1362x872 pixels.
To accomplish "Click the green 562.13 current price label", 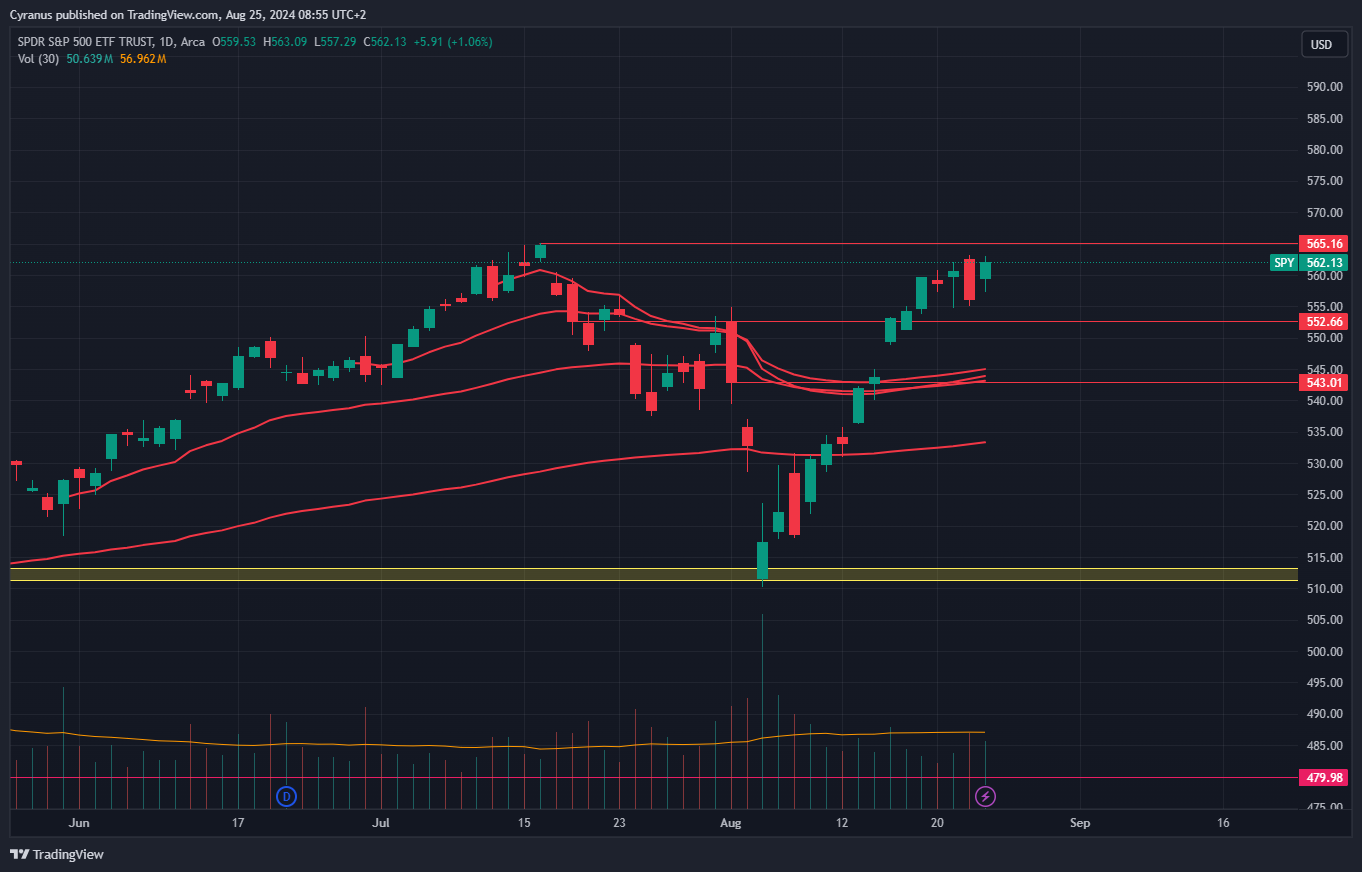I will tap(1324, 263).
